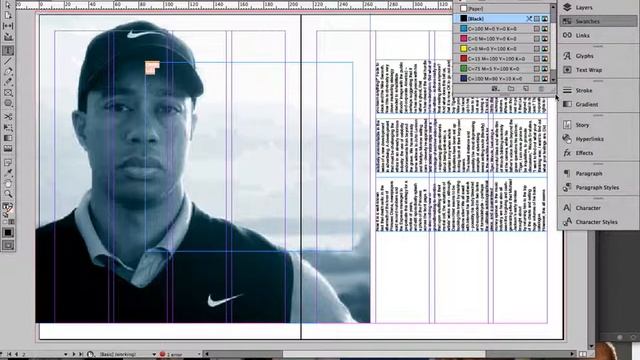Select the yellow C=0 M=0 Y=100 K=0 swatch
The width and height of the screenshot is (640, 360).
[502, 49]
